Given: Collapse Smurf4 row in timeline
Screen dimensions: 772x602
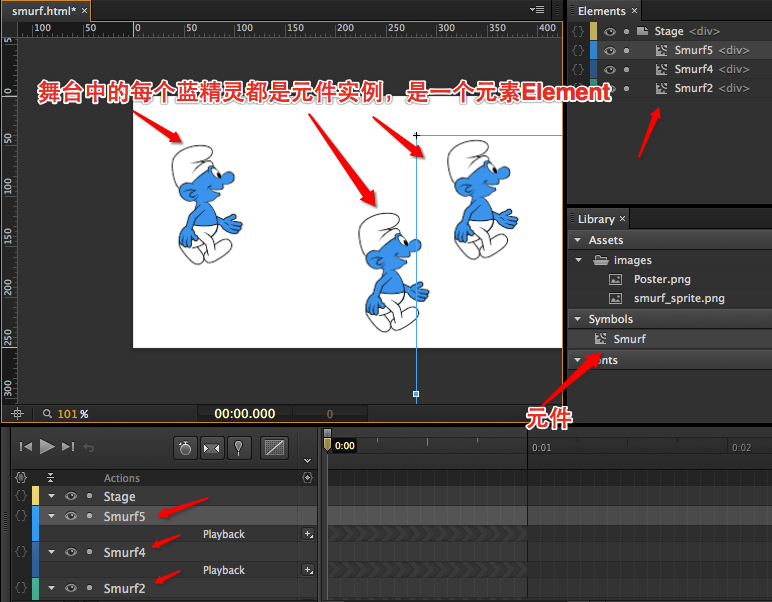Looking at the screenshot, I should 51,552.
